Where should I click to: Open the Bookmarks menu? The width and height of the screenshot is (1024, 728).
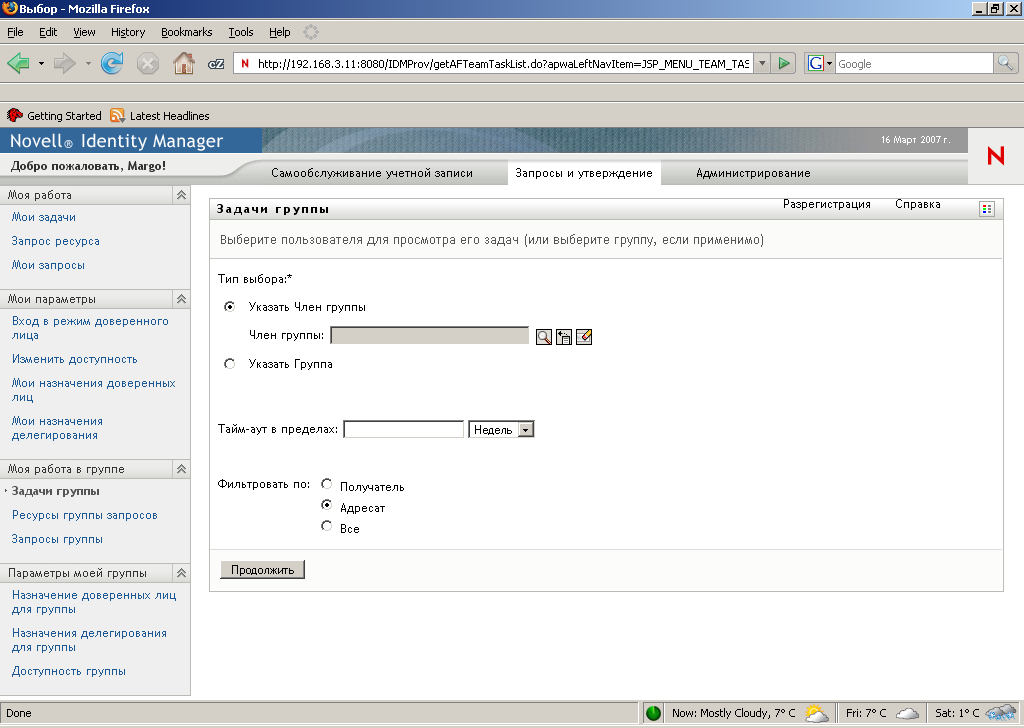point(187,32)
